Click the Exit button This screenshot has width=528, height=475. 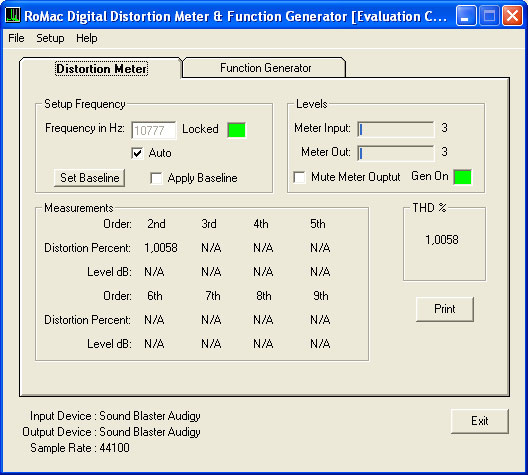click(x=480, y=421)
